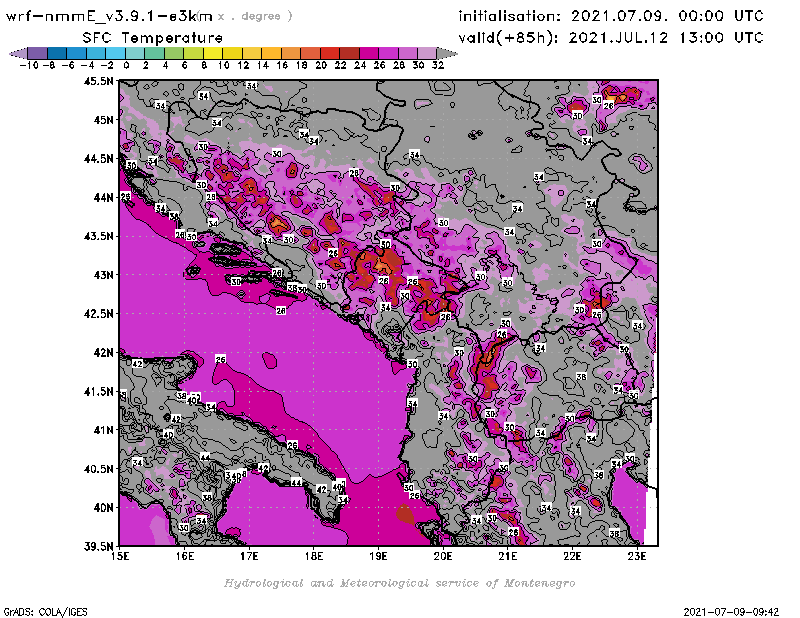Click the 2021-07-09-09:42 timestamp
Image resolution: width=800 pixels, height=618 pixels.
[731, 612]
